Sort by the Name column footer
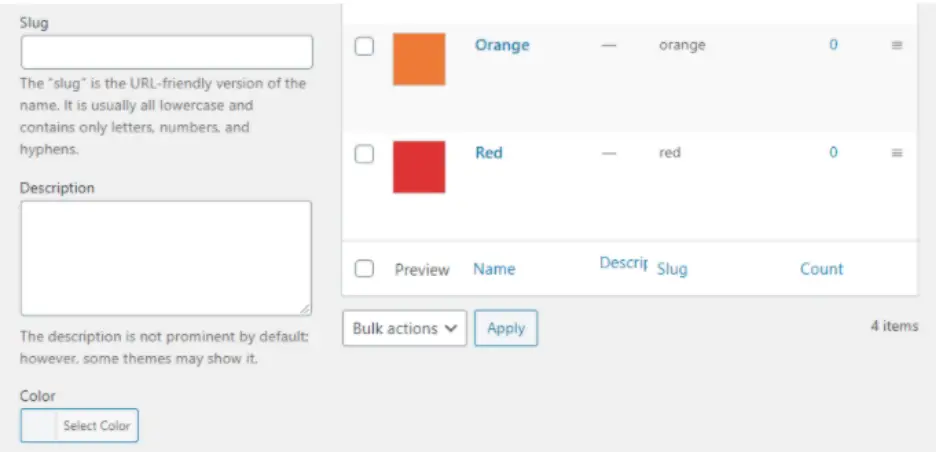Viewport: 936px width, 452px height. point(494,269)
